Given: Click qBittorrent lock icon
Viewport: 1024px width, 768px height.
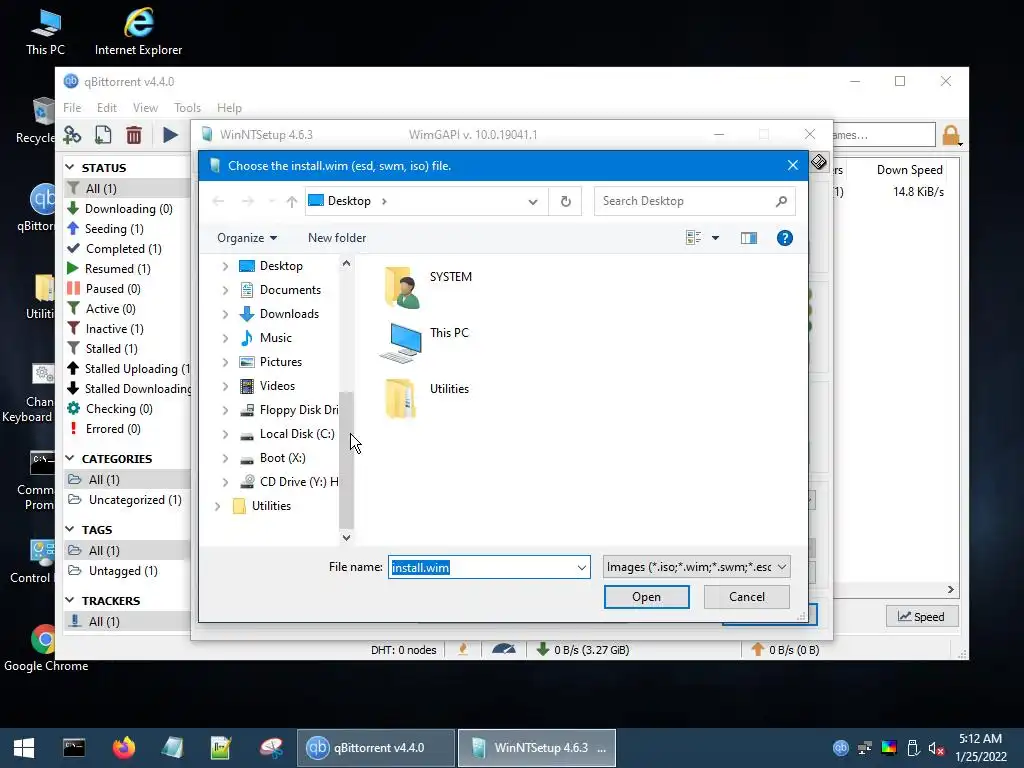Looking at the screenshot, I should 951,135.
